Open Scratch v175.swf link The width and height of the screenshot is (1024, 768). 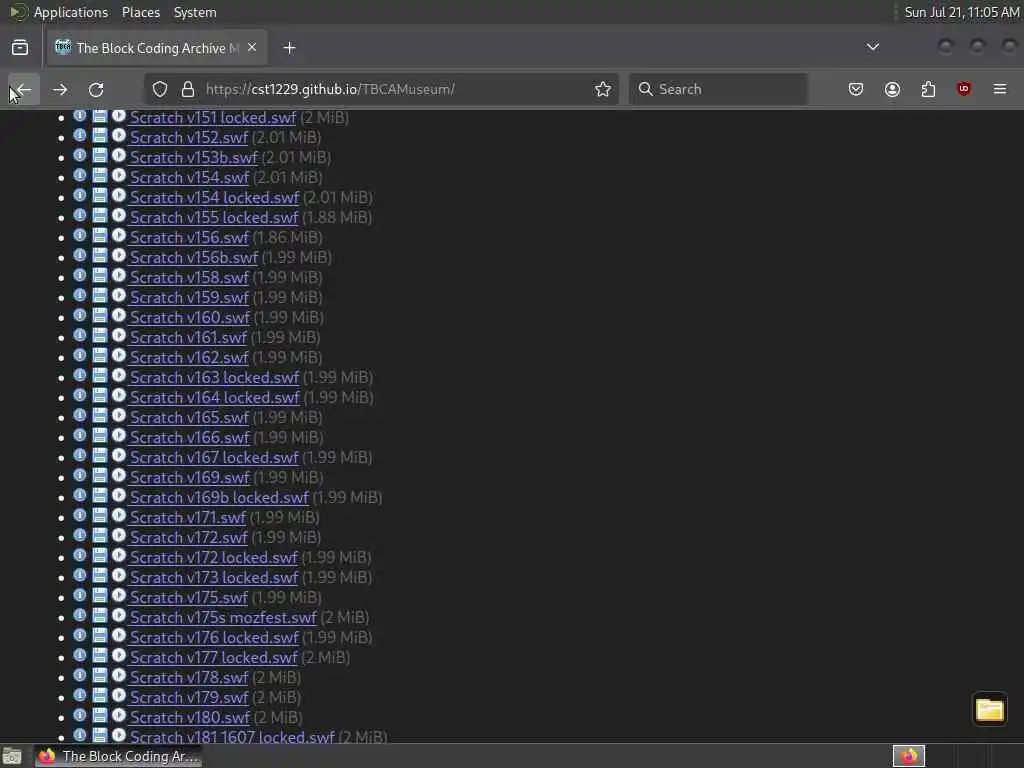[189, 598]
